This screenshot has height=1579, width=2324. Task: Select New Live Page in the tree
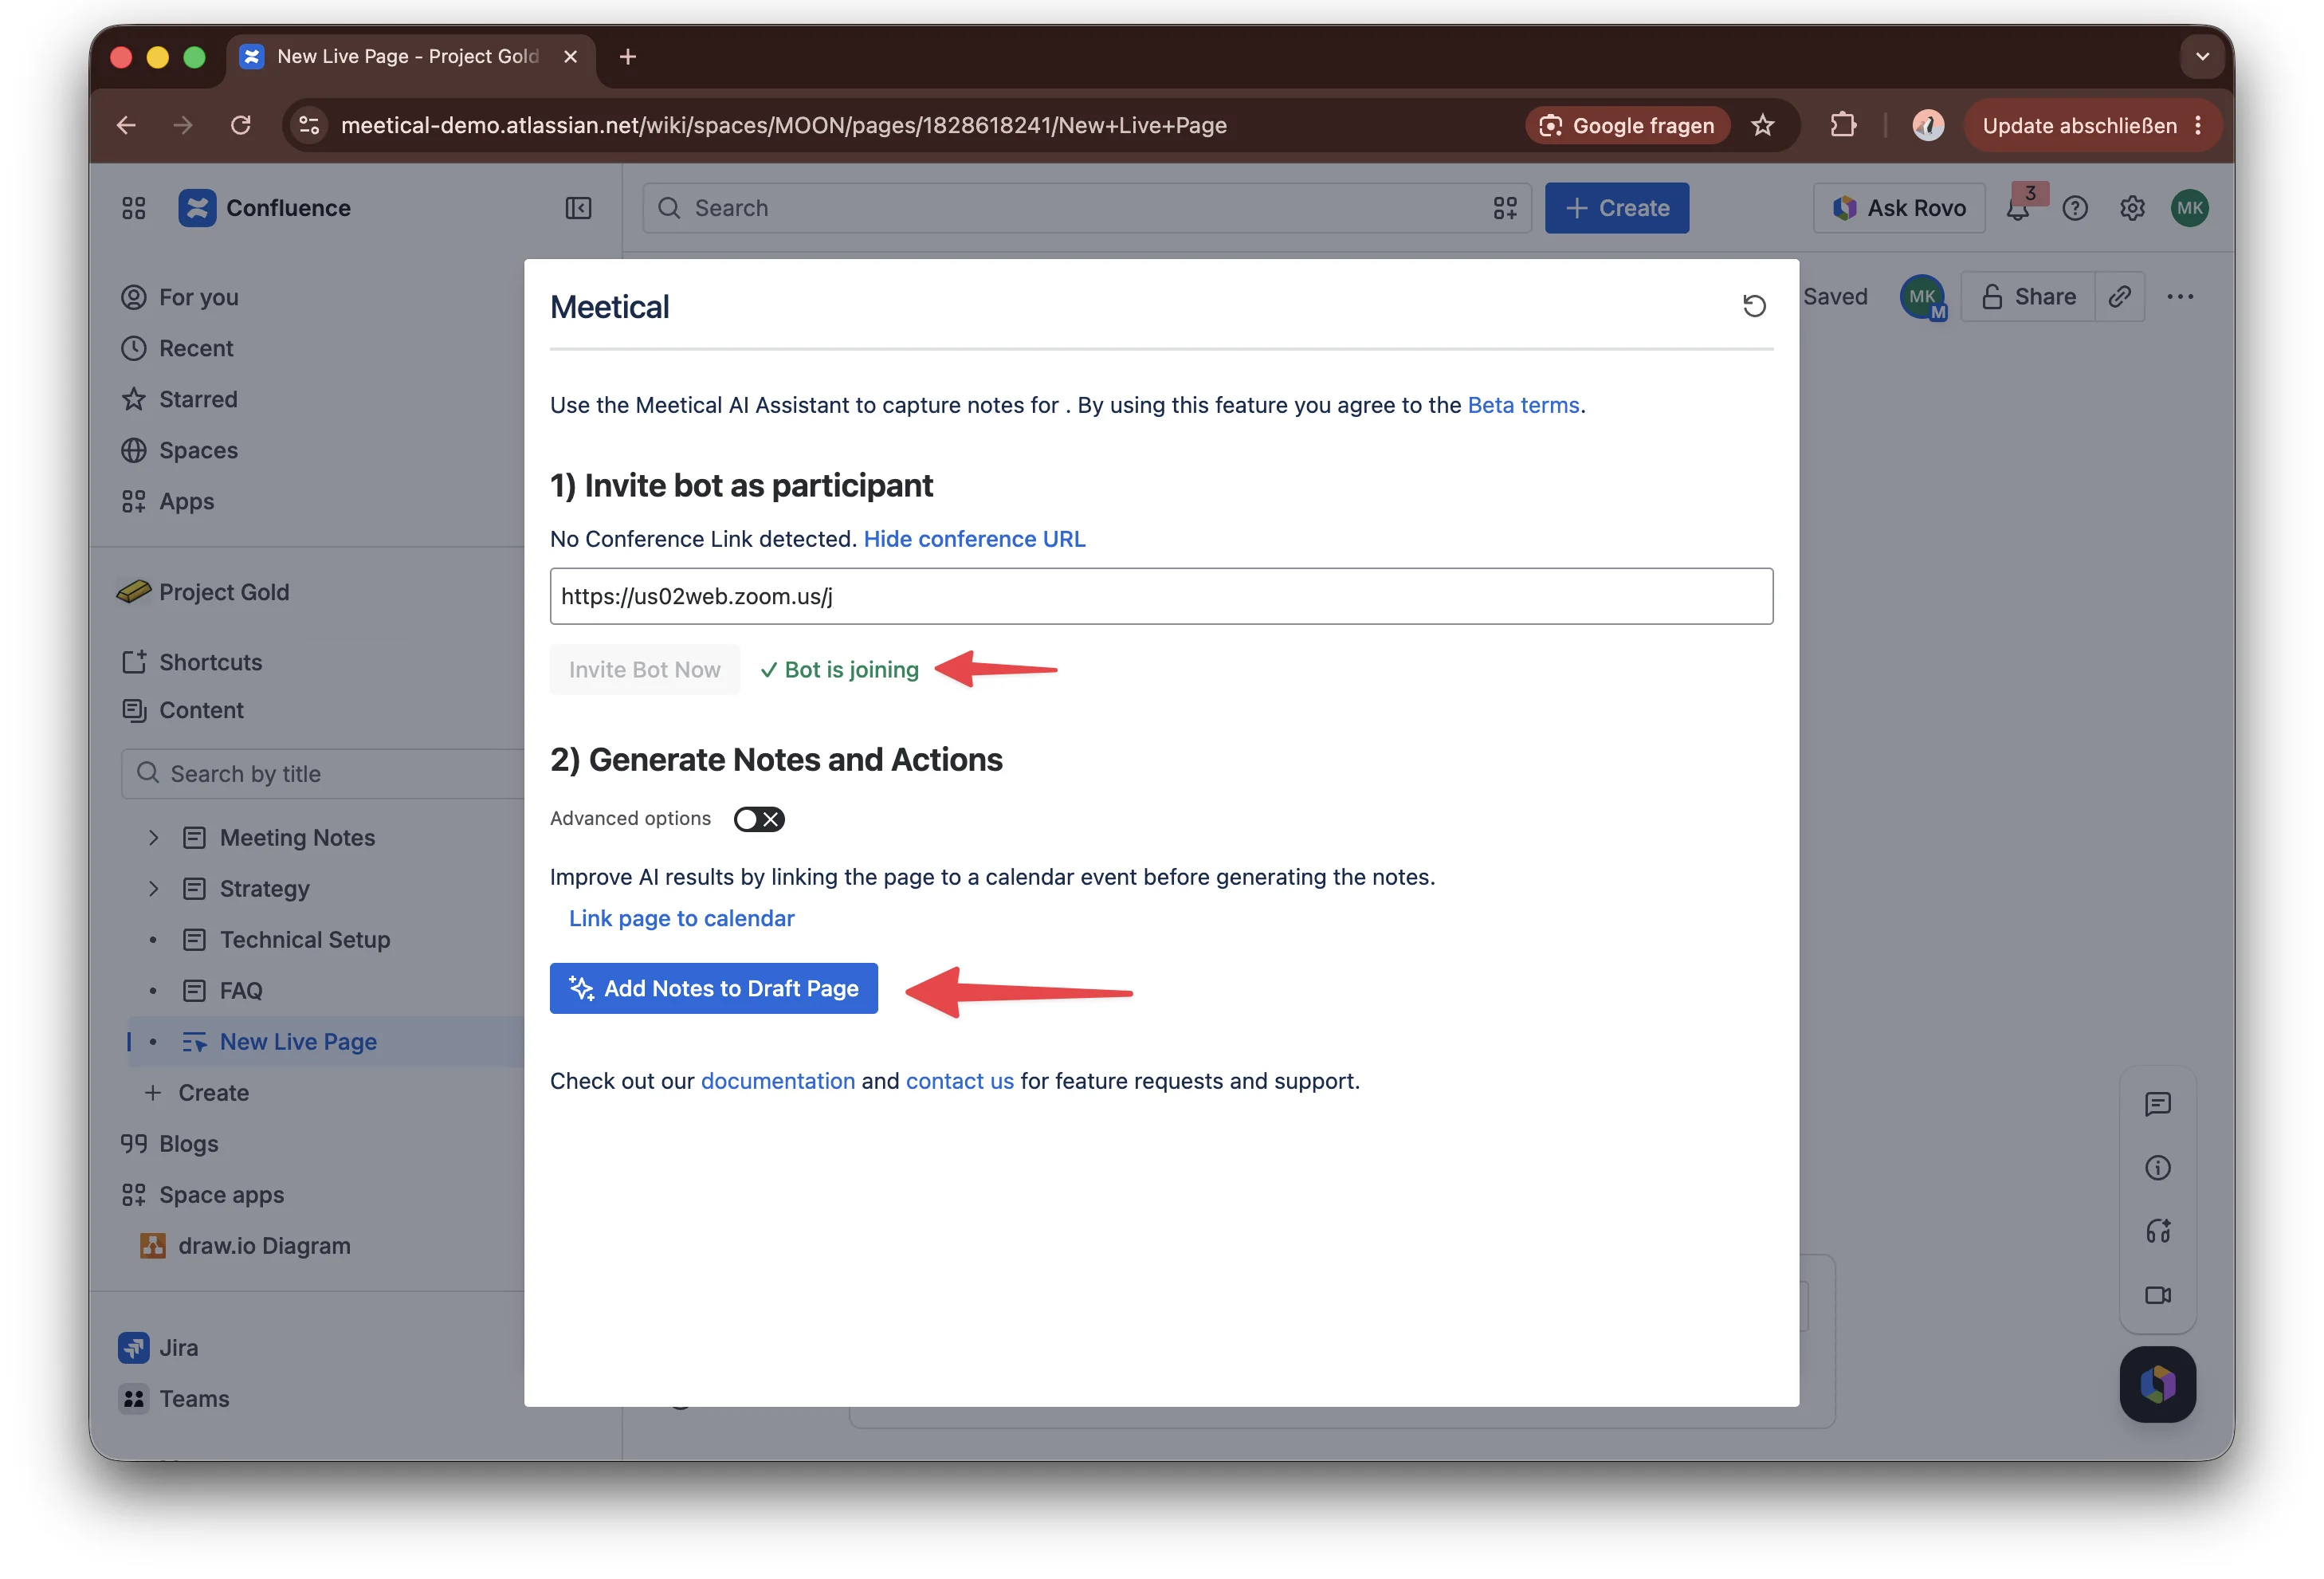(x=298, y=1042)
